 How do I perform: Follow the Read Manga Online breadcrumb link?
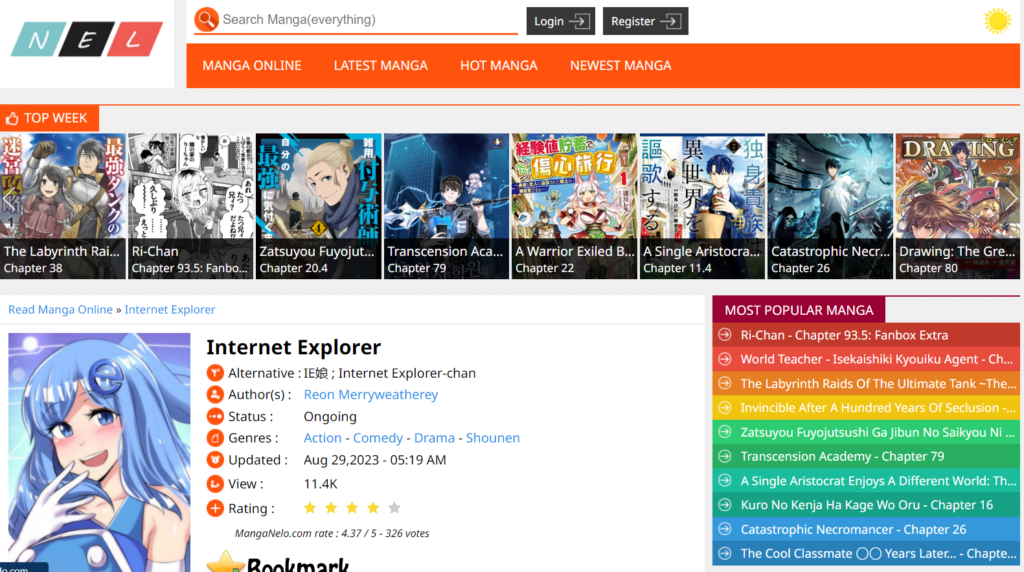[x=60, y=310]
